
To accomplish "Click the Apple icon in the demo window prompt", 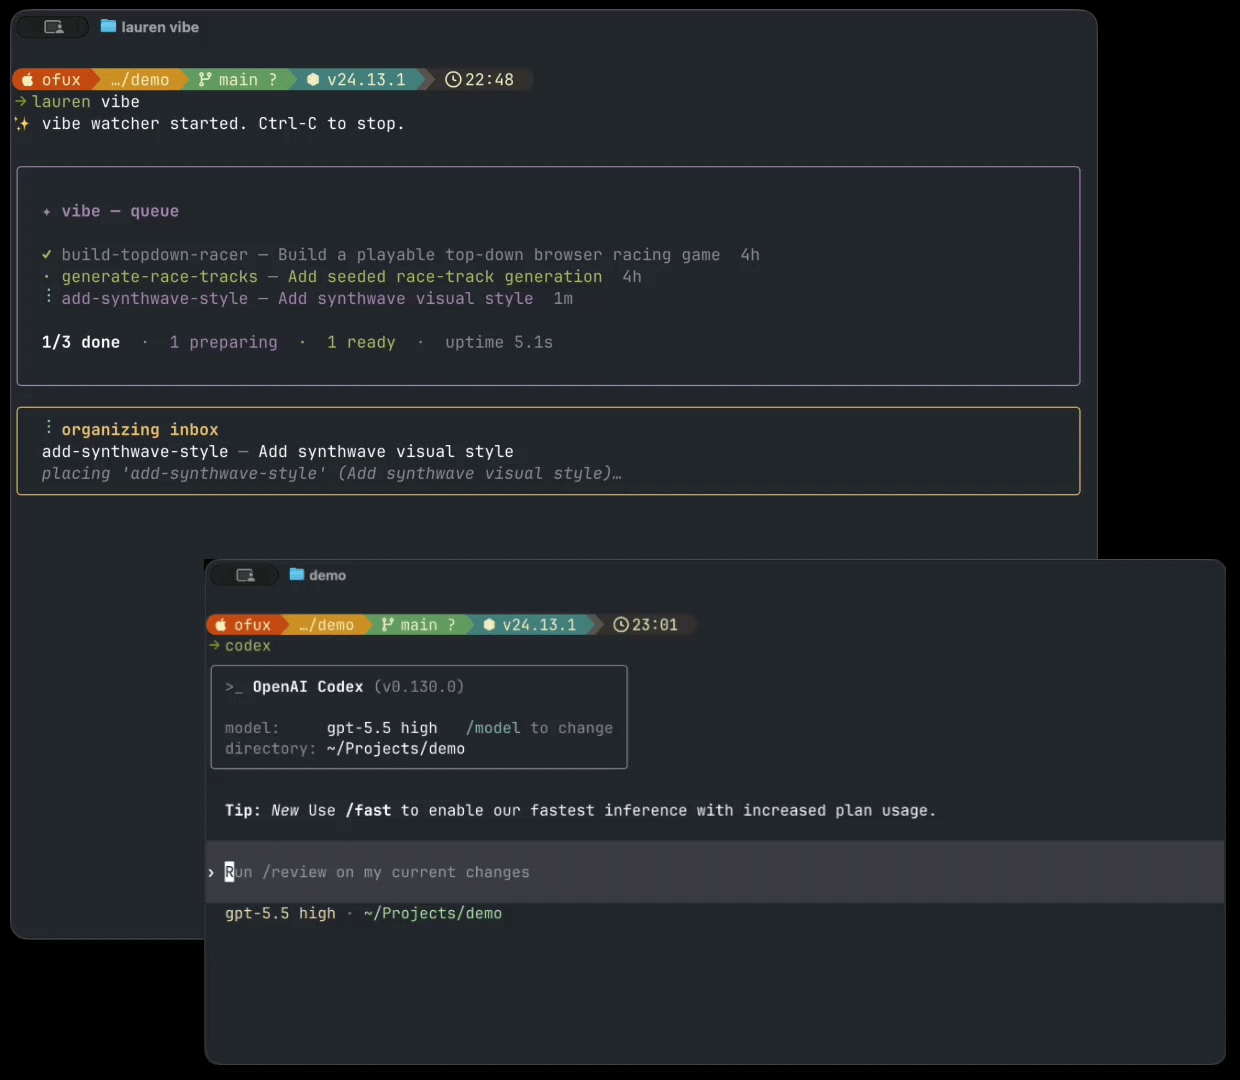I will pos(220,625).
